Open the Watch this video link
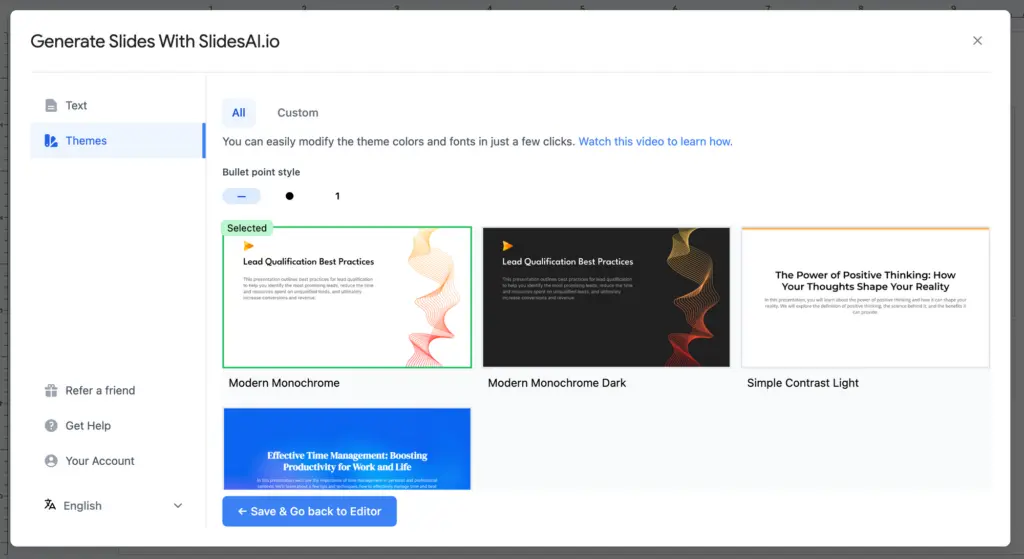The width and height of the screenshot is (1024, 559). click(x=655, y=142)
